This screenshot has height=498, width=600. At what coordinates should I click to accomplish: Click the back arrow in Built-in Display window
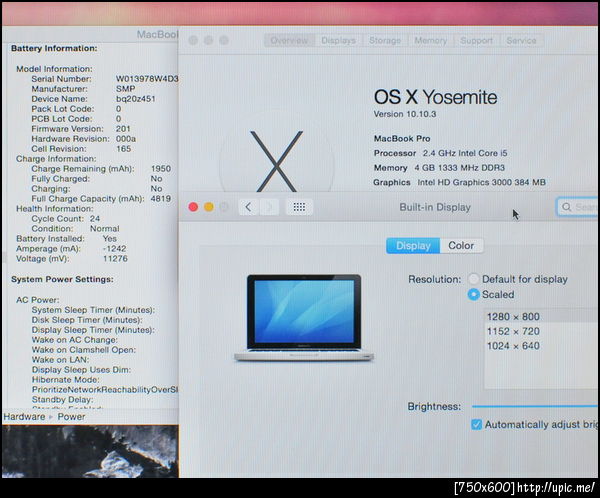click(x=249, y=207)
